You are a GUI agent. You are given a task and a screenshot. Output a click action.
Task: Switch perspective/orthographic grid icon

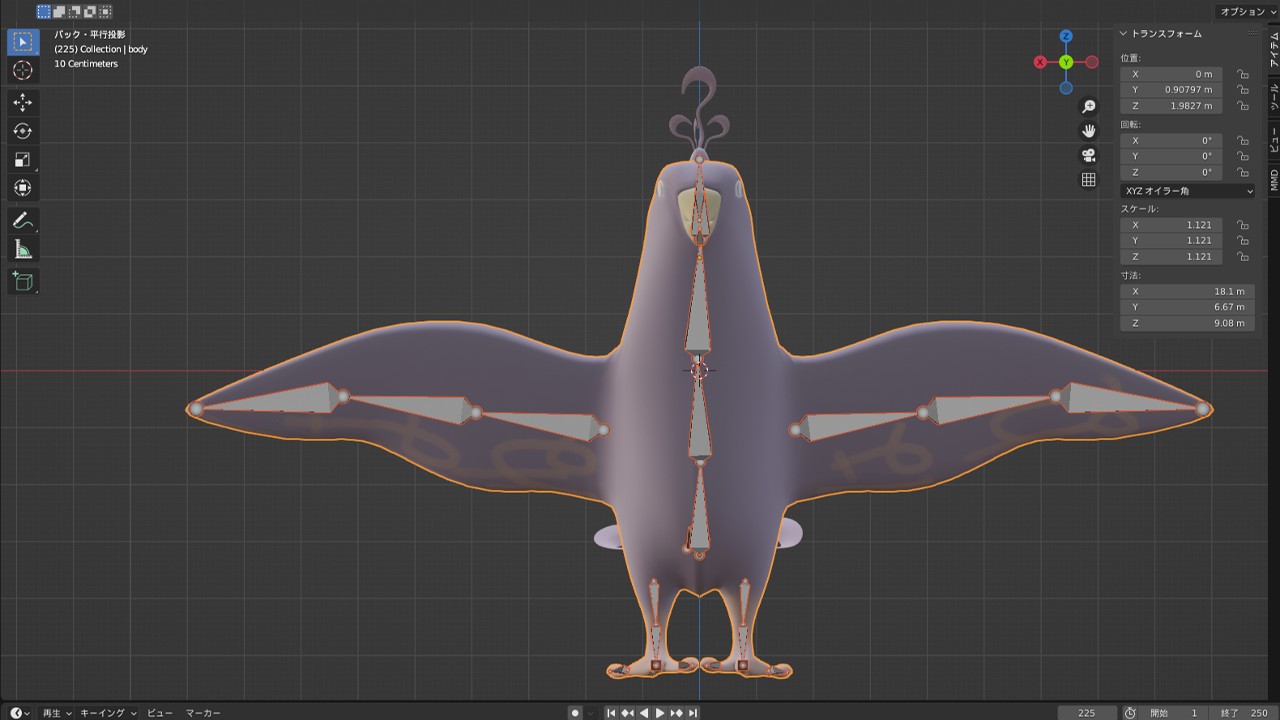pyautogui.click(x=1089, y=180)
